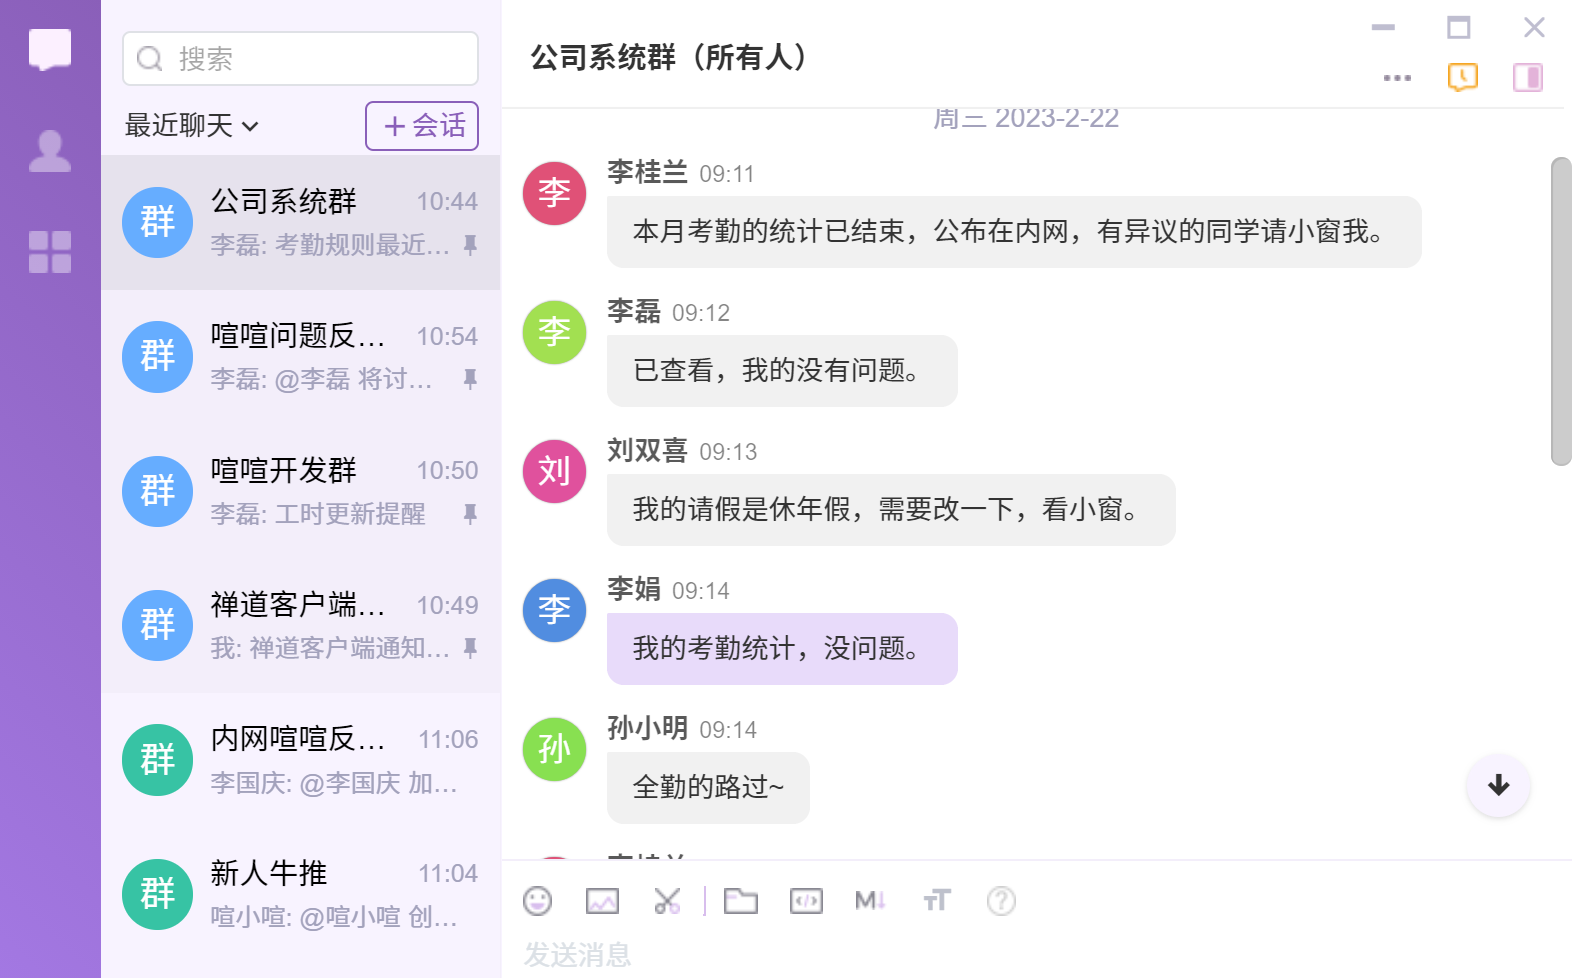Click the send image icon

602,901
